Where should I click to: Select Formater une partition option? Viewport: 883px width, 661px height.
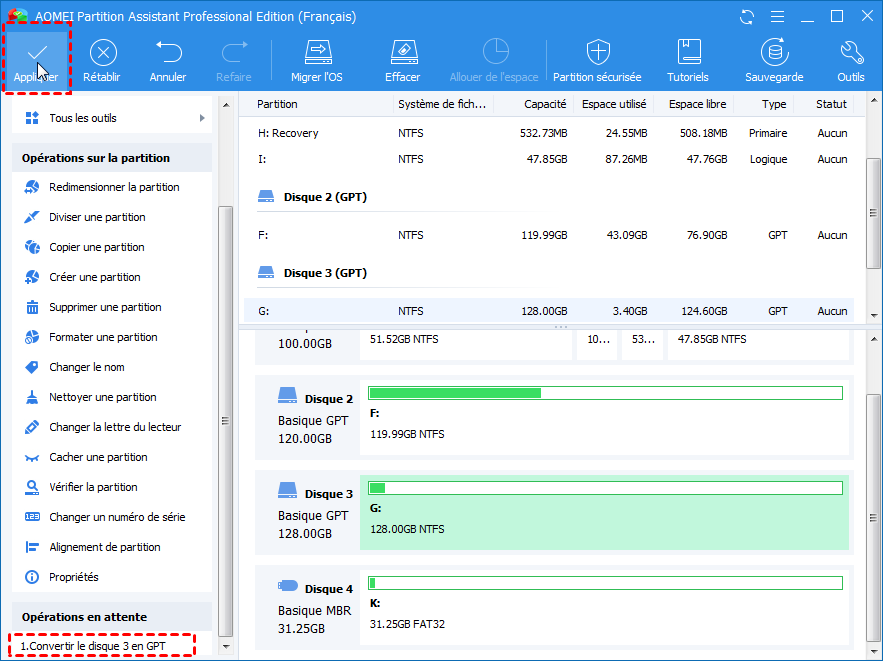[x=103, y=337]
